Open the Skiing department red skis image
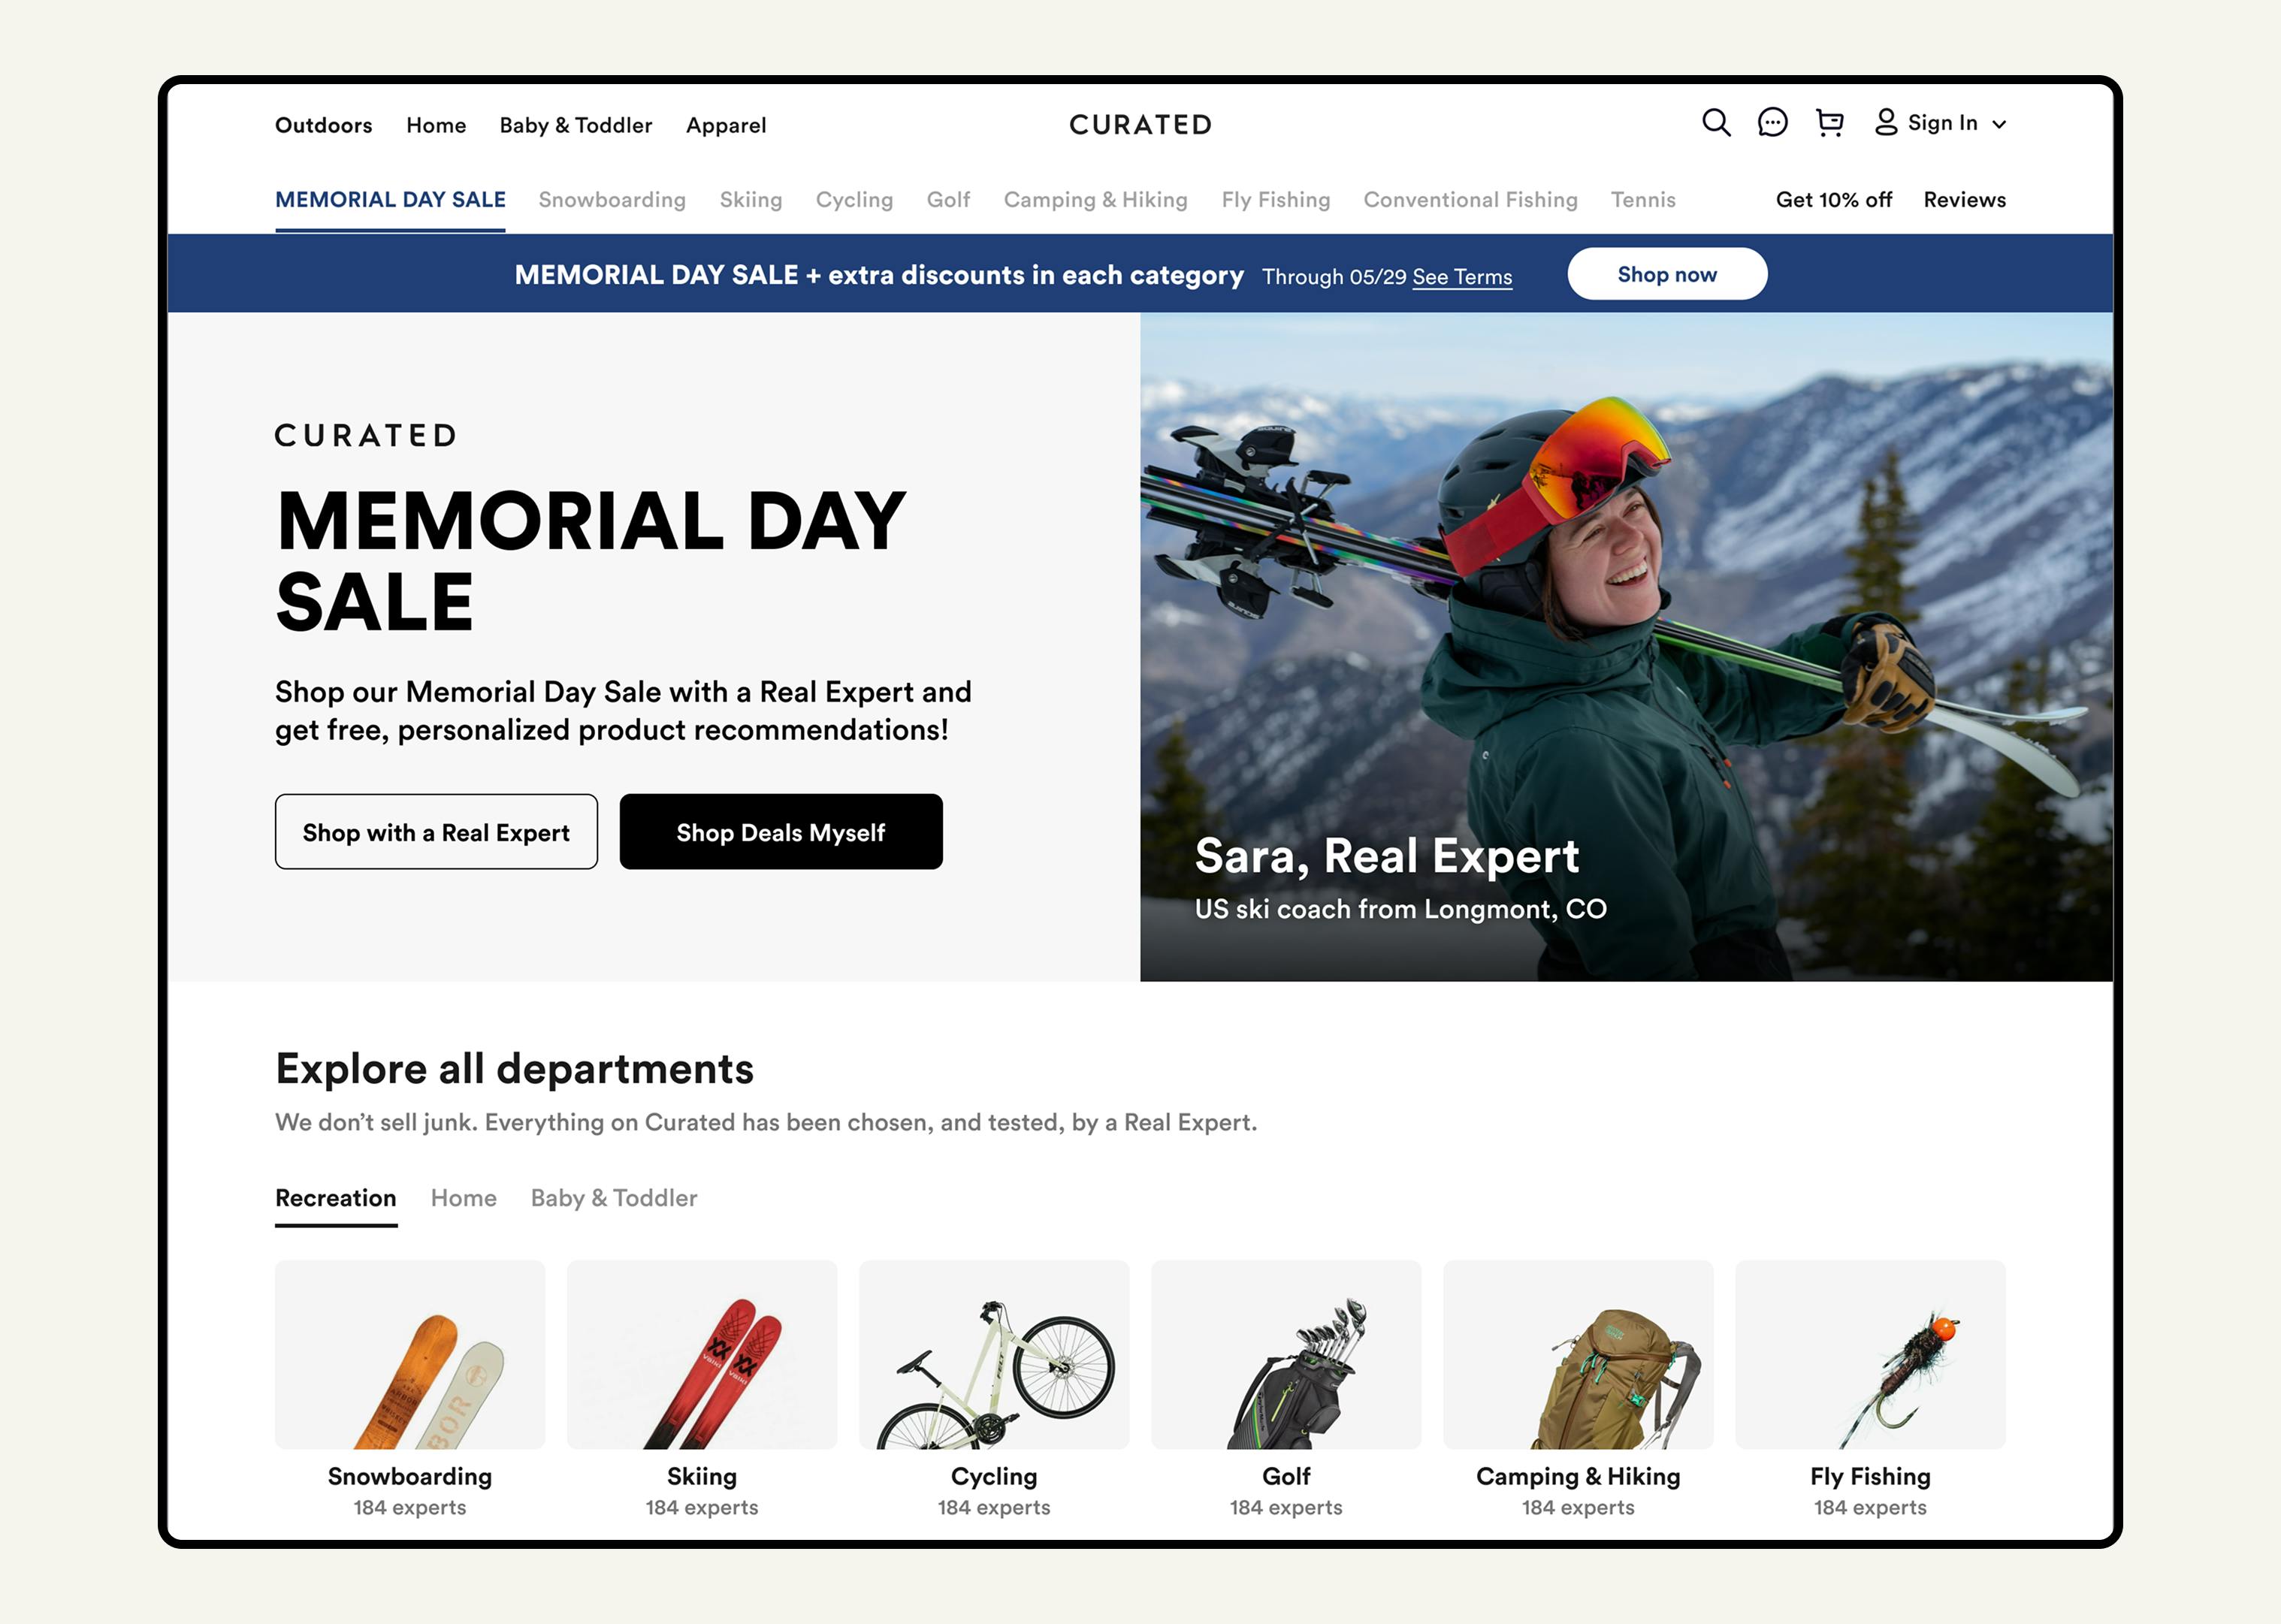 point(702,1355)
